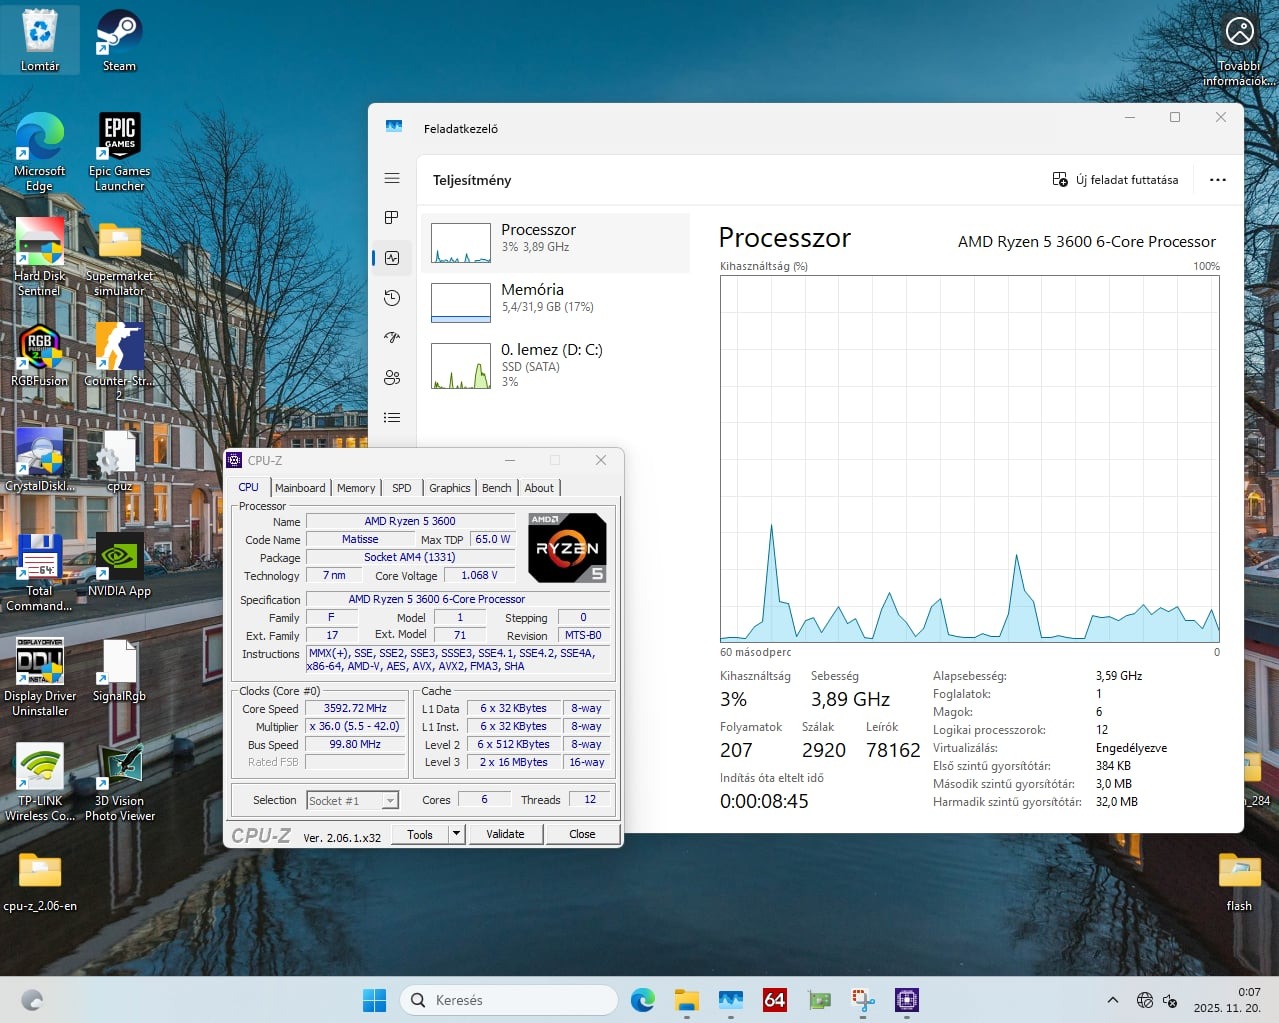
Task: Open the Windows Start menu
Action: coord(374,1000)
